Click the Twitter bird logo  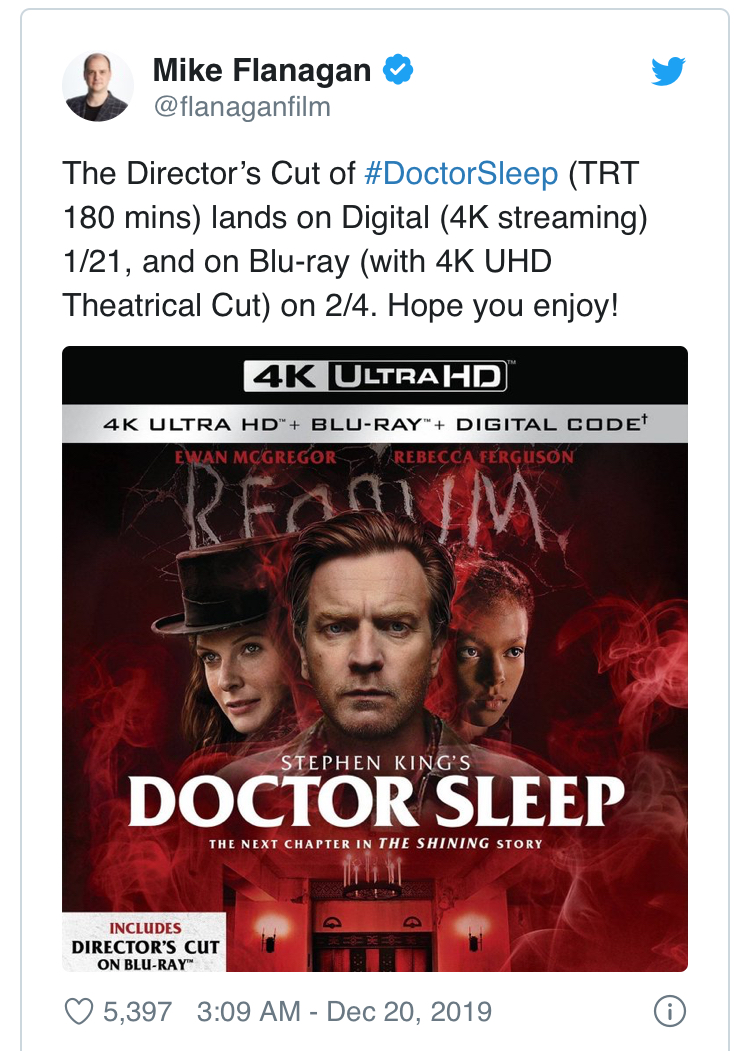click(x=668, y=71)
